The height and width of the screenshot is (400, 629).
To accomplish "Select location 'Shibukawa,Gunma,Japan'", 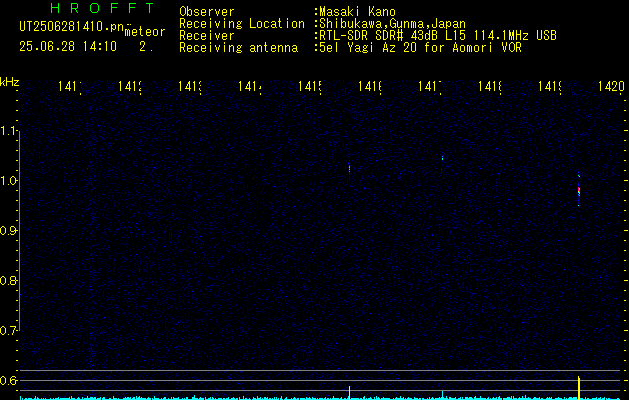I will (392, 24).
